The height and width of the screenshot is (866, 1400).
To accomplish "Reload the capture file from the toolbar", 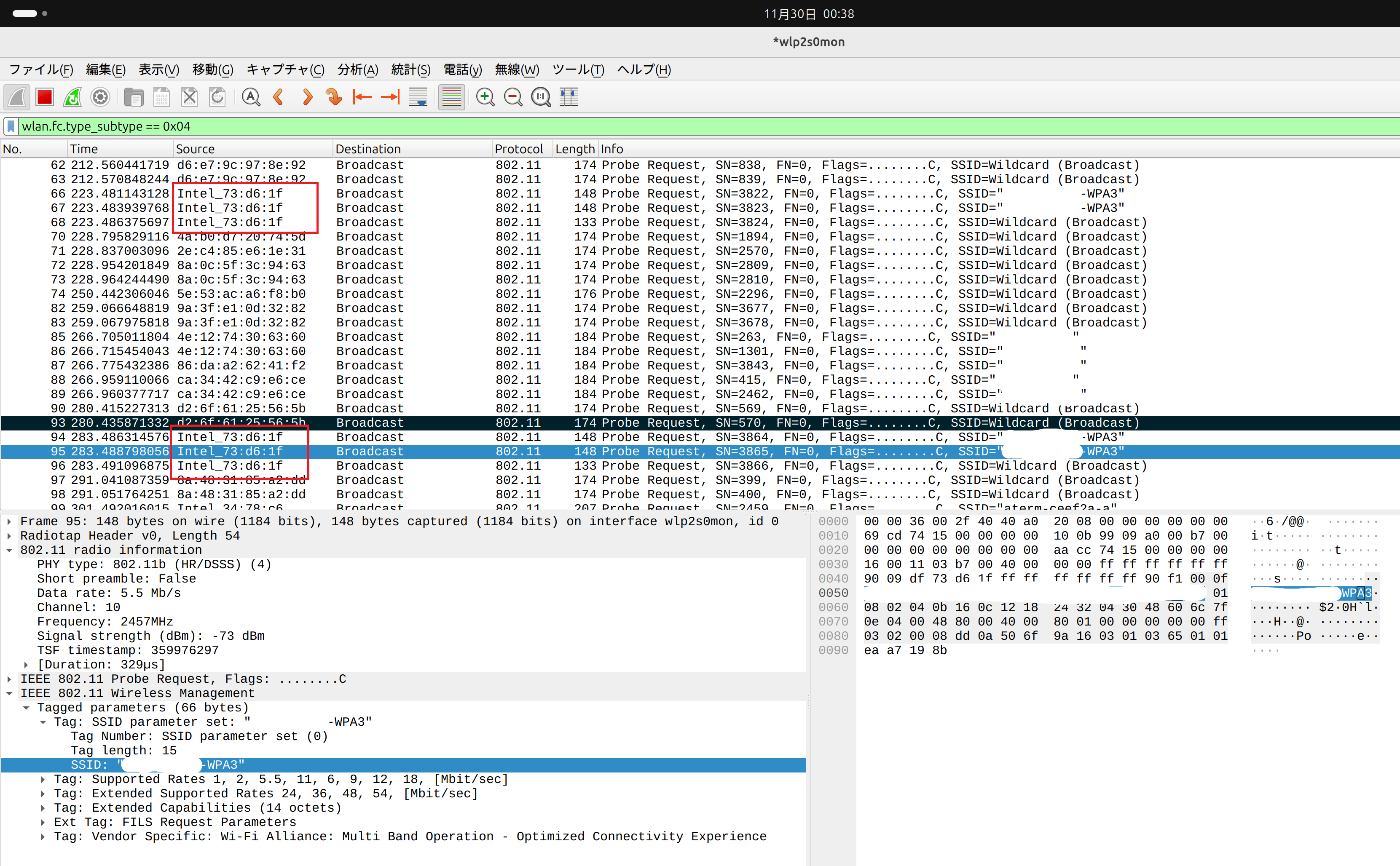I will (217, 97).
